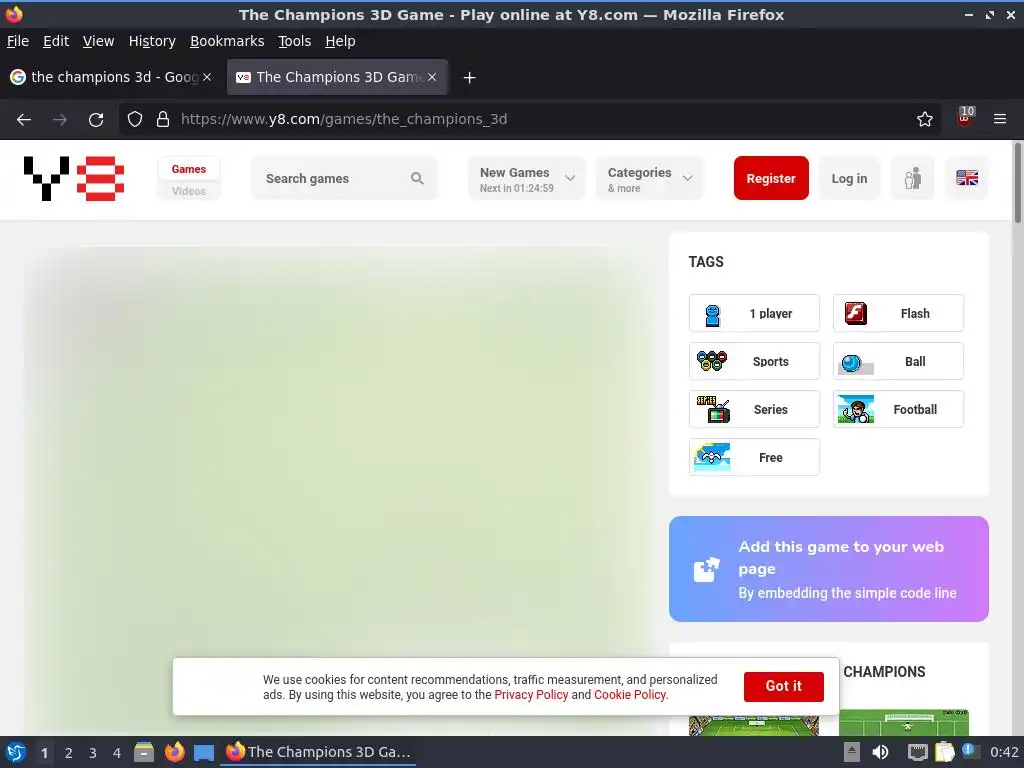This screenshot has height=768, width=1024.
Task: Open the player profile silhouette icon
Action: pos(912,178)
